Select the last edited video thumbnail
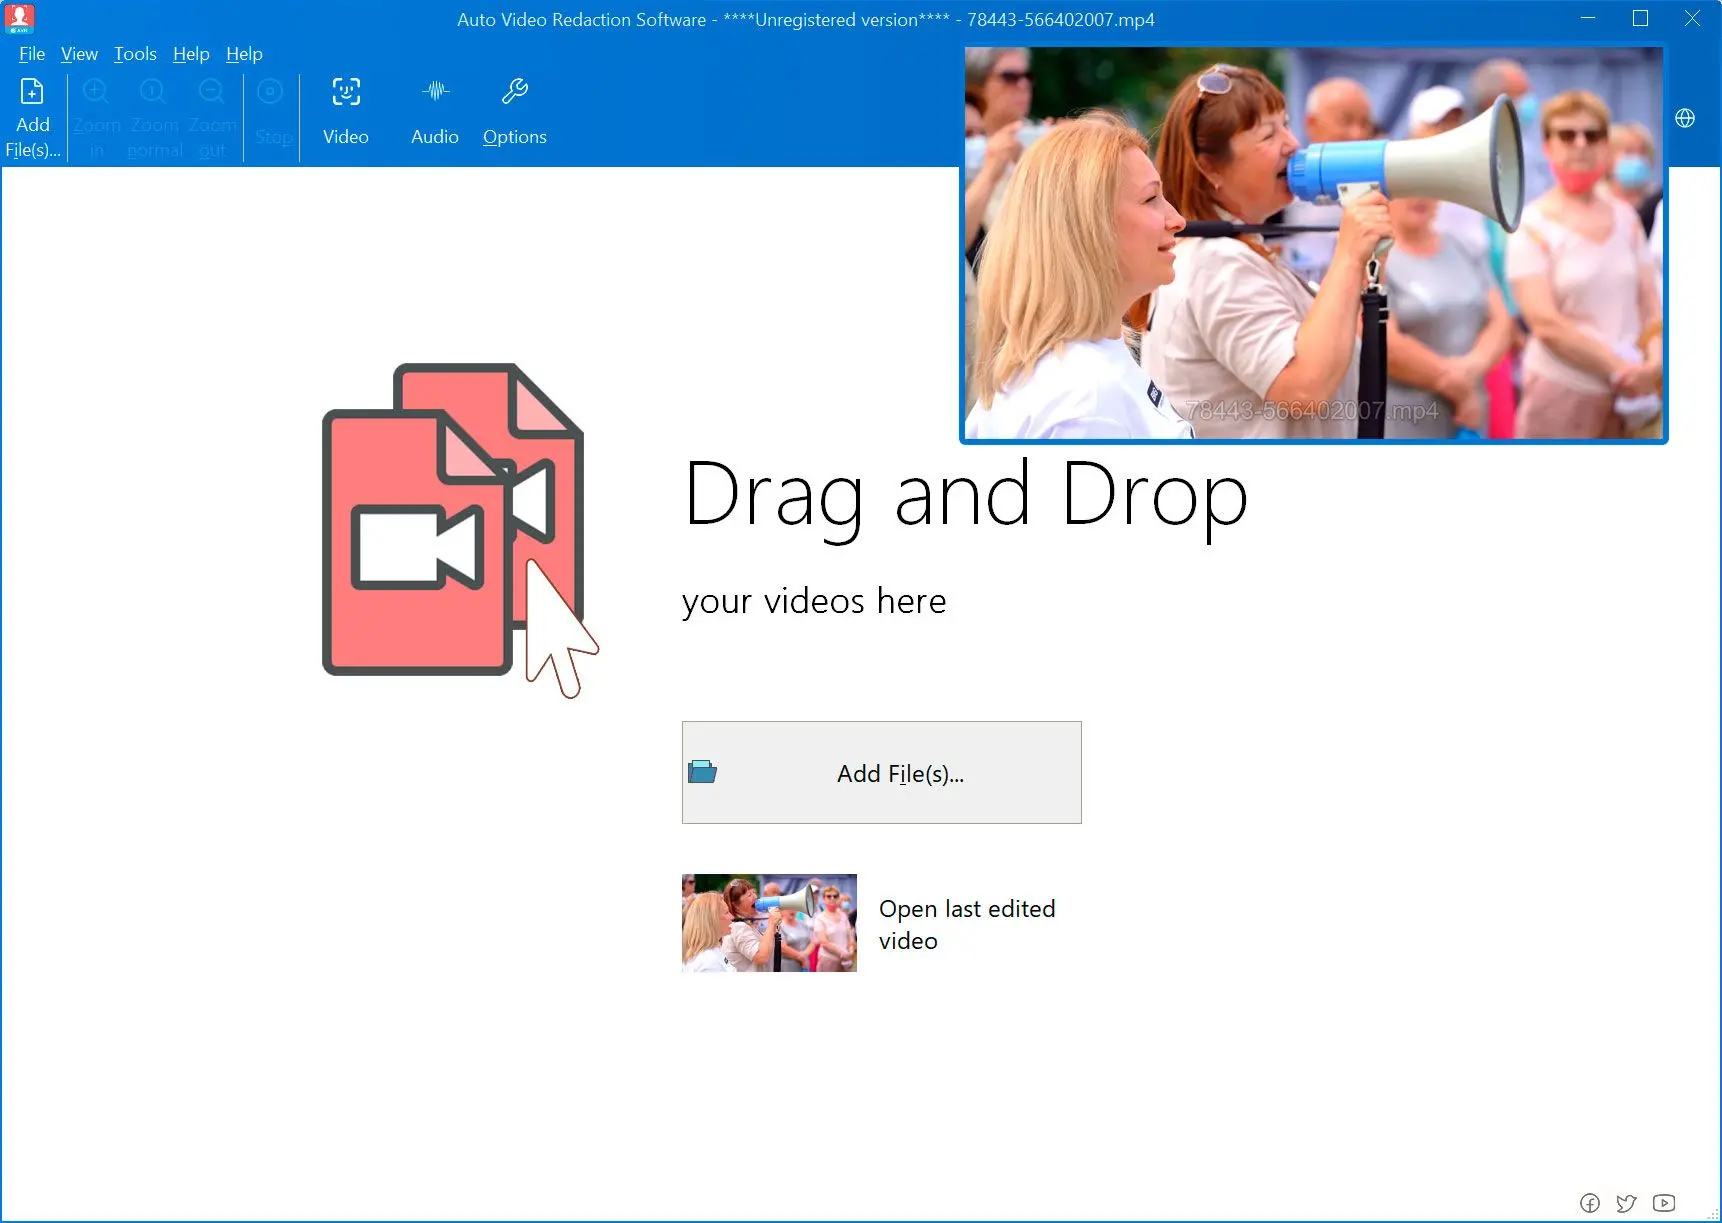1722x1223 pixels. (769, 923)
